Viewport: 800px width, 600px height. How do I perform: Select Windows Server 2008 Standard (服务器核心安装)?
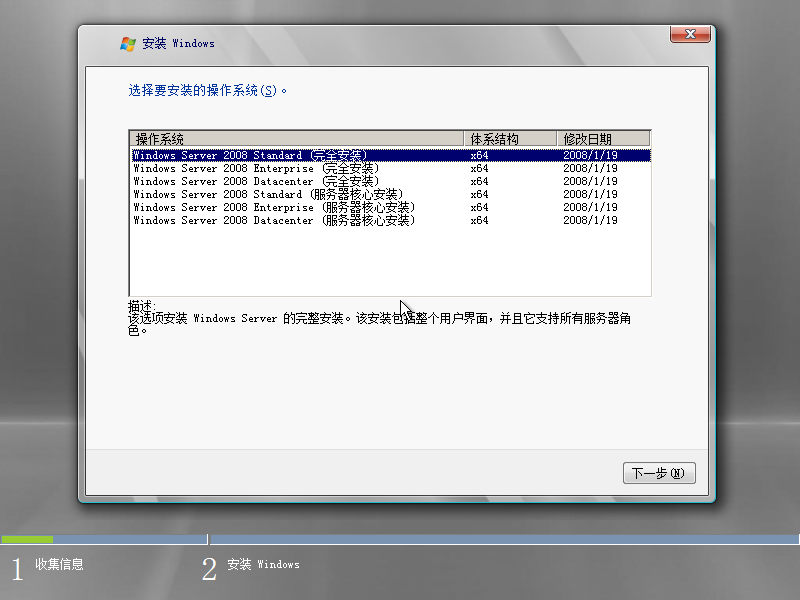[250, 194]
